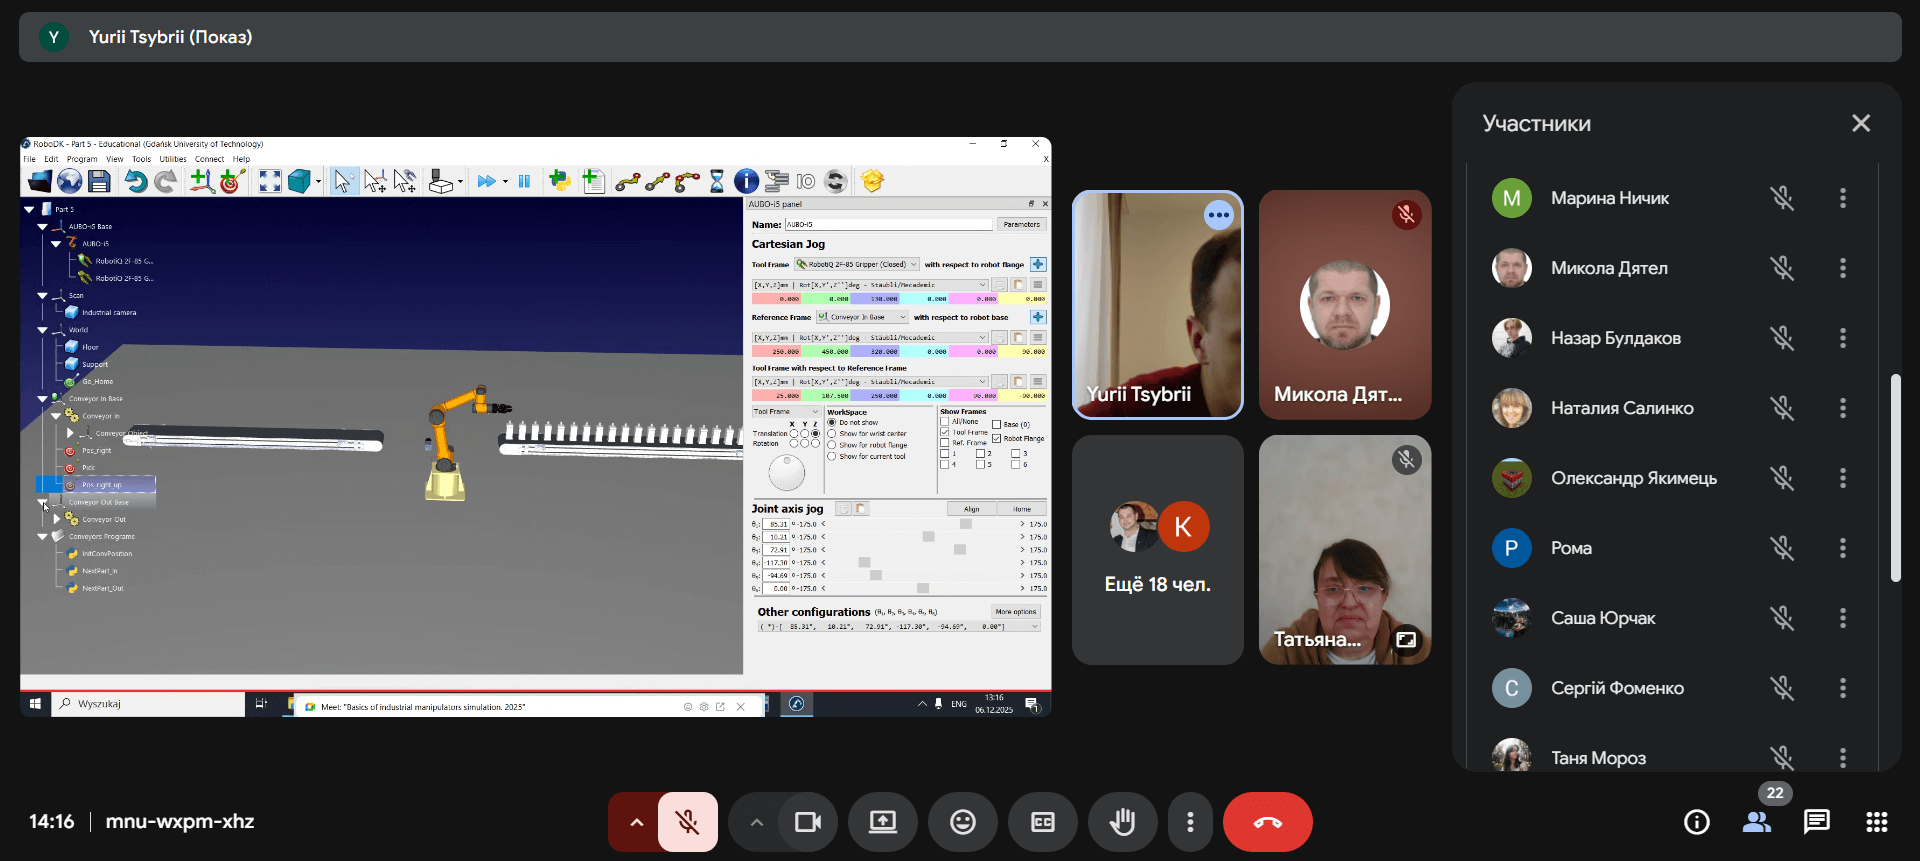Open the emoji reactions picker
Image resolution: width=1920 pixels, height=861 pixels.
962,822
